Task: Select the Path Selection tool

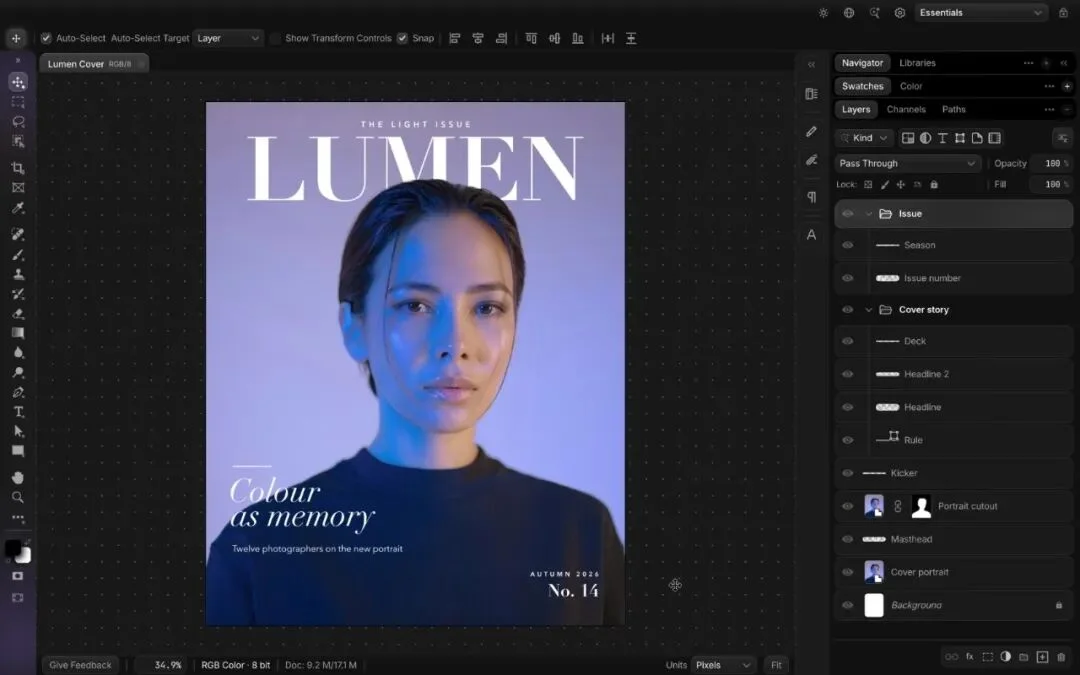Action: (x=18, y=431)
